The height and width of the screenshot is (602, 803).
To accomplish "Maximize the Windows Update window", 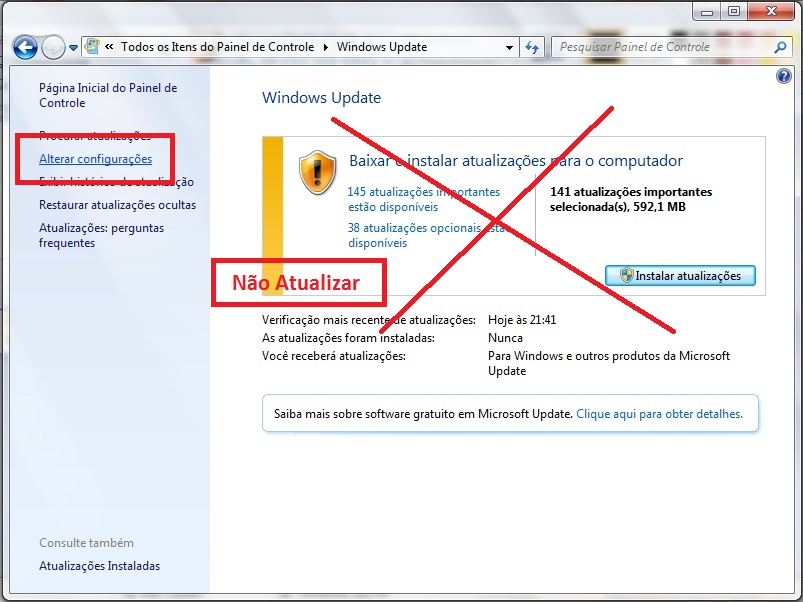I will pos(734,11).
